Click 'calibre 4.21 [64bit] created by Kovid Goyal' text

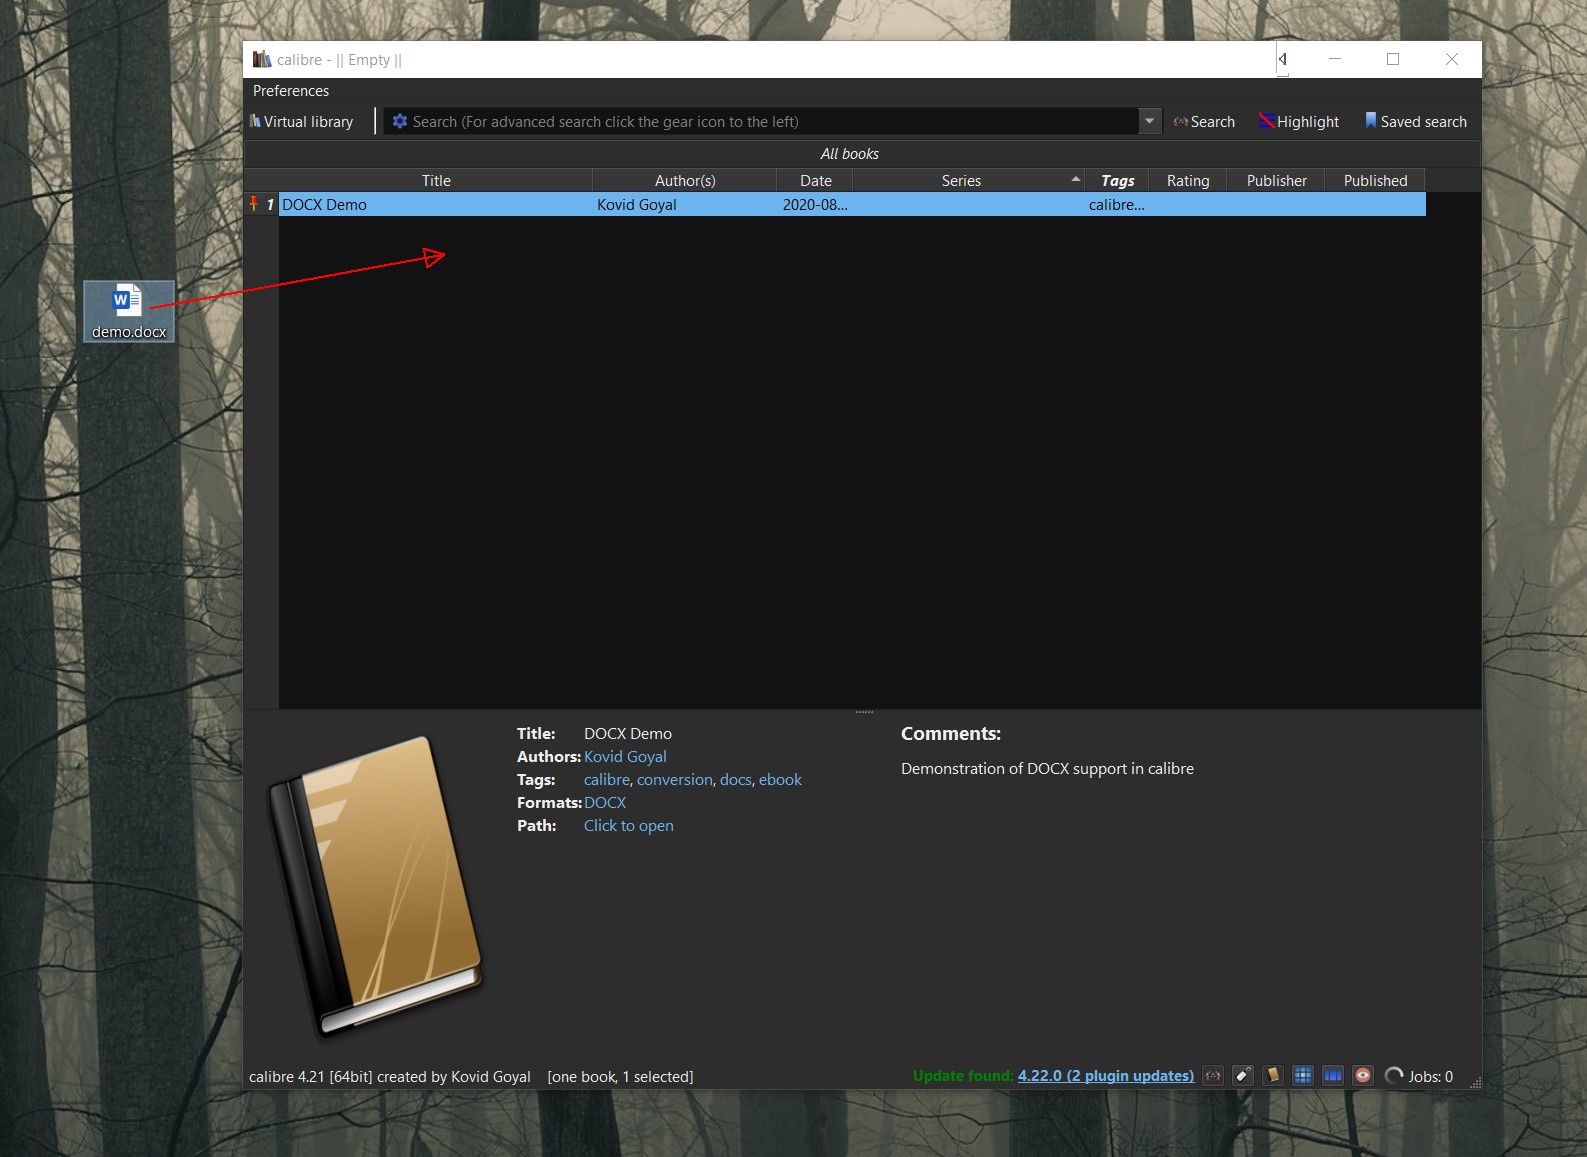[390, 1077]
